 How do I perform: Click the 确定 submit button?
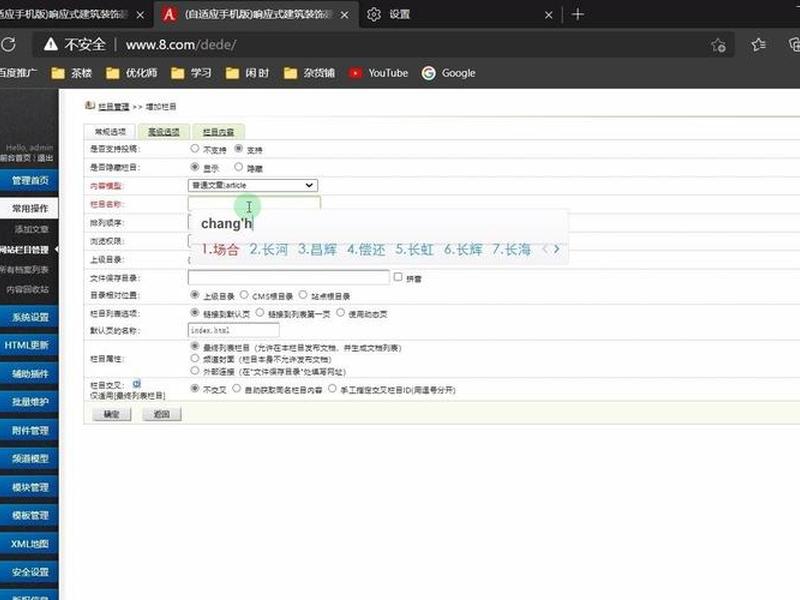112,414
